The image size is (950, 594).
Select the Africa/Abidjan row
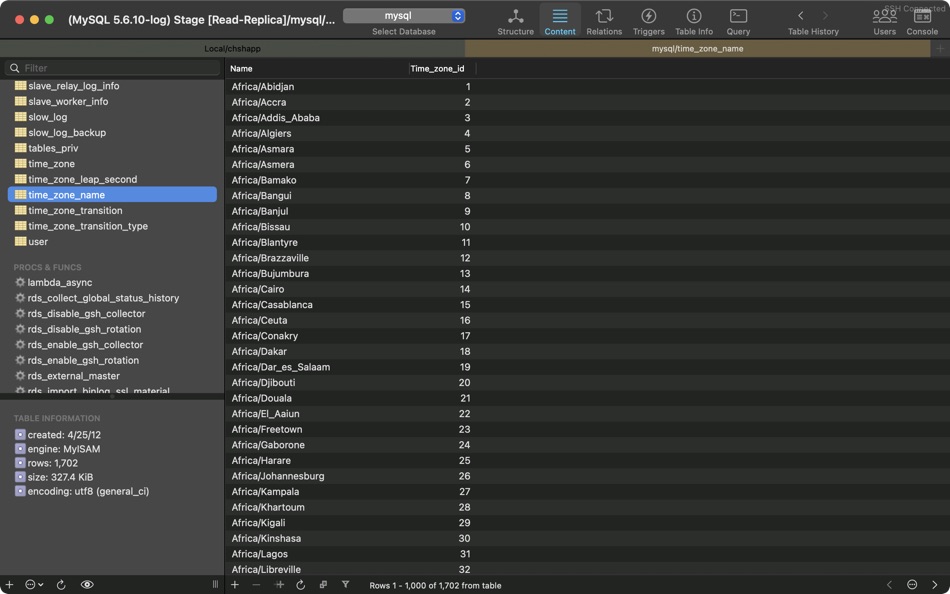587,87
